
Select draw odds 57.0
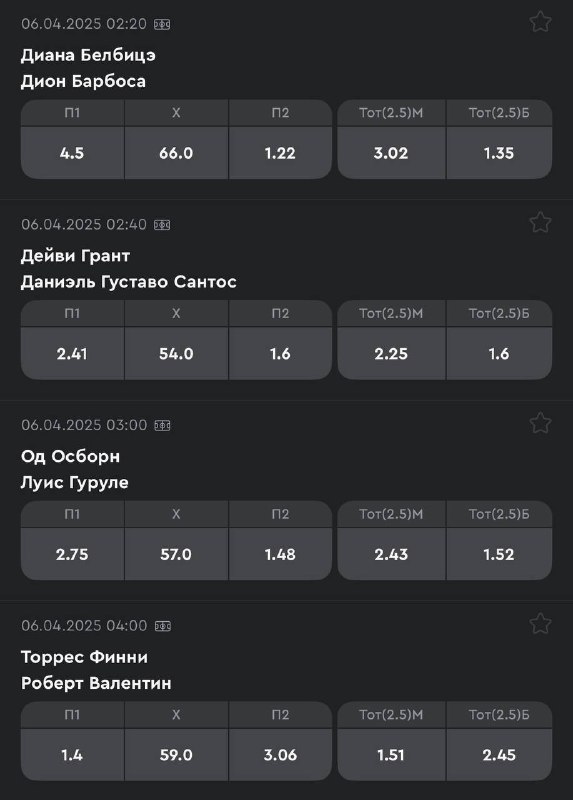click(x=176, y=554)
